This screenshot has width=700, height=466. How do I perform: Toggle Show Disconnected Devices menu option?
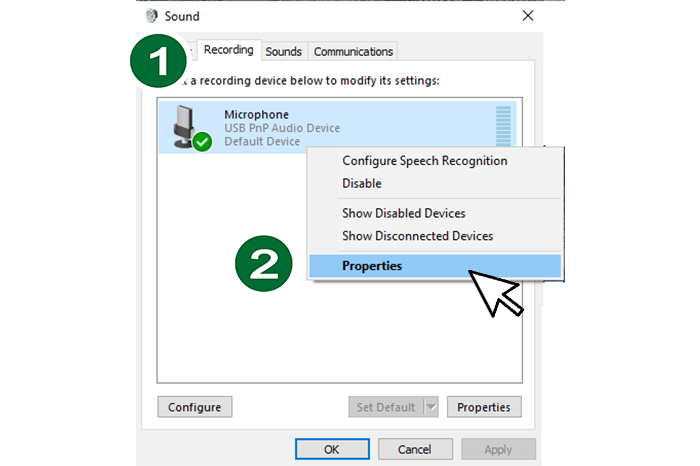coord(417,236)
